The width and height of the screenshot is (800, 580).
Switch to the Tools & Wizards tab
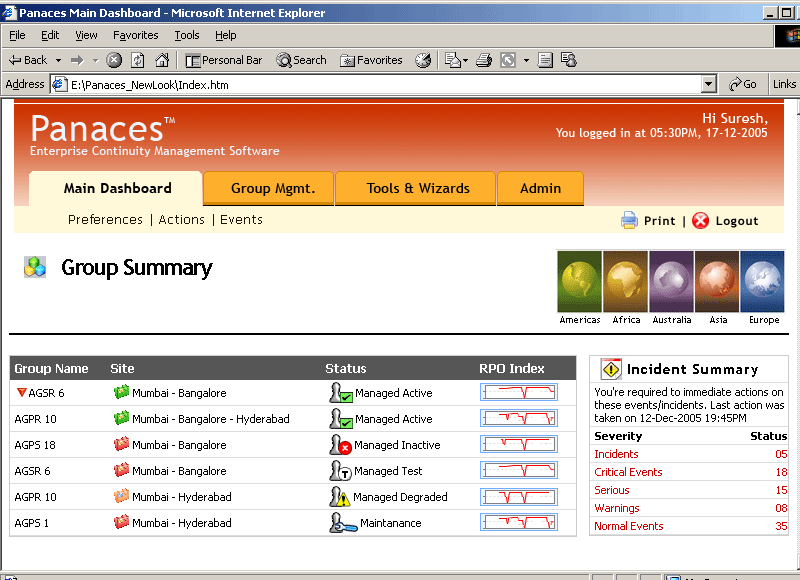pos(416,188)
